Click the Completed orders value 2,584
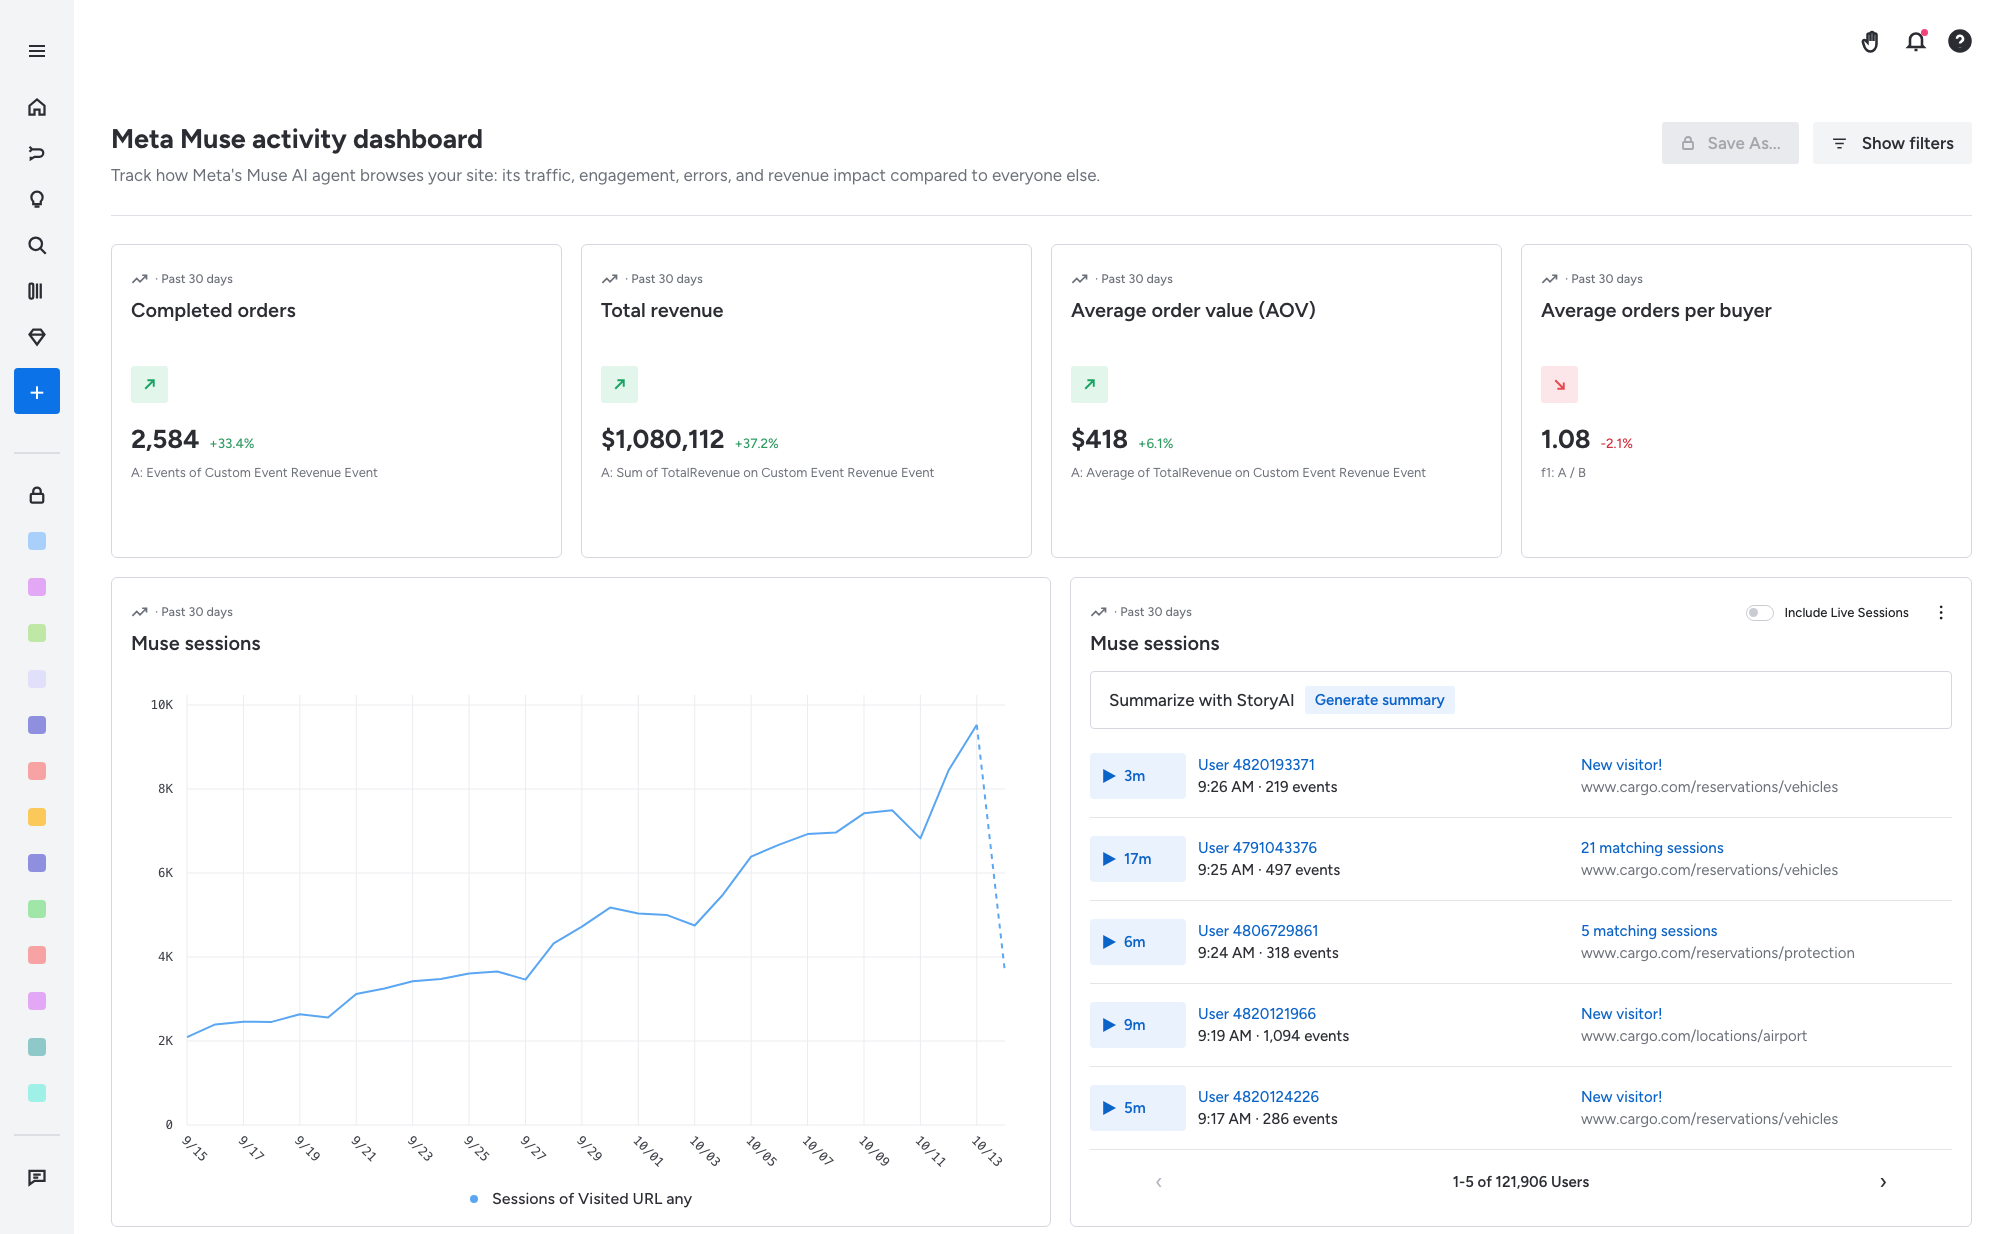 [x=165, y=439]
